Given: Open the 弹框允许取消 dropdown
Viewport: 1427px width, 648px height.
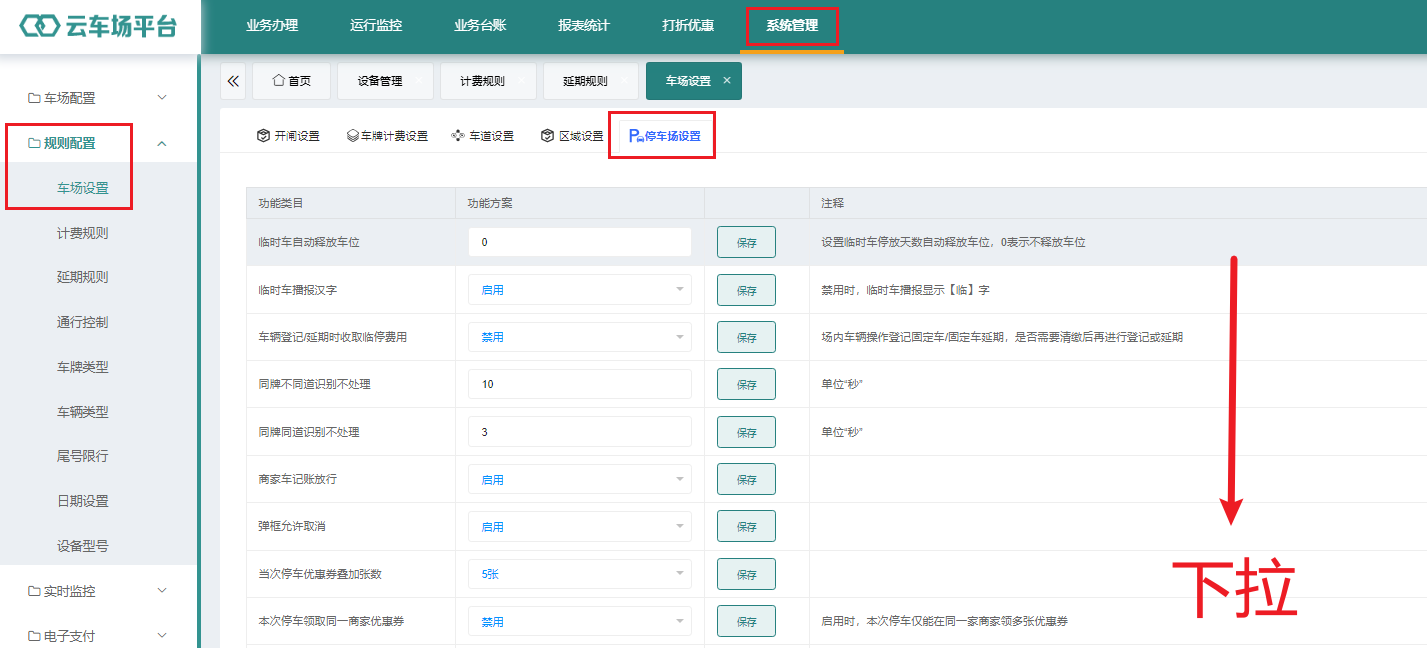Looking at the screenshot, I should (x=580, y=526).
